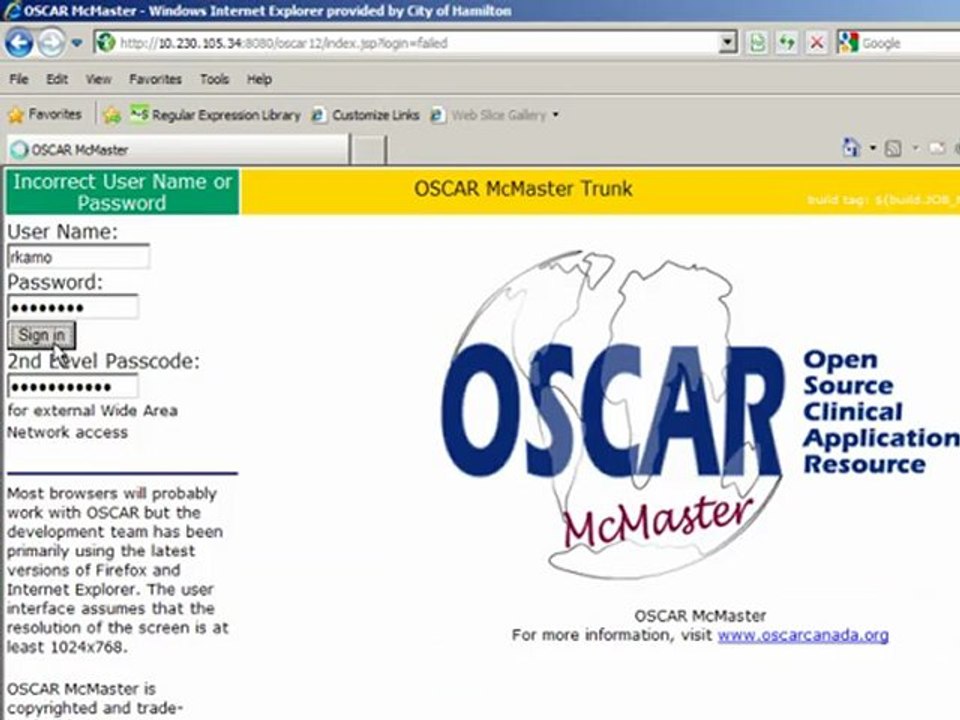Click the RSS feeds toolbar icon

pyautogui.click(x=893, y=148)
